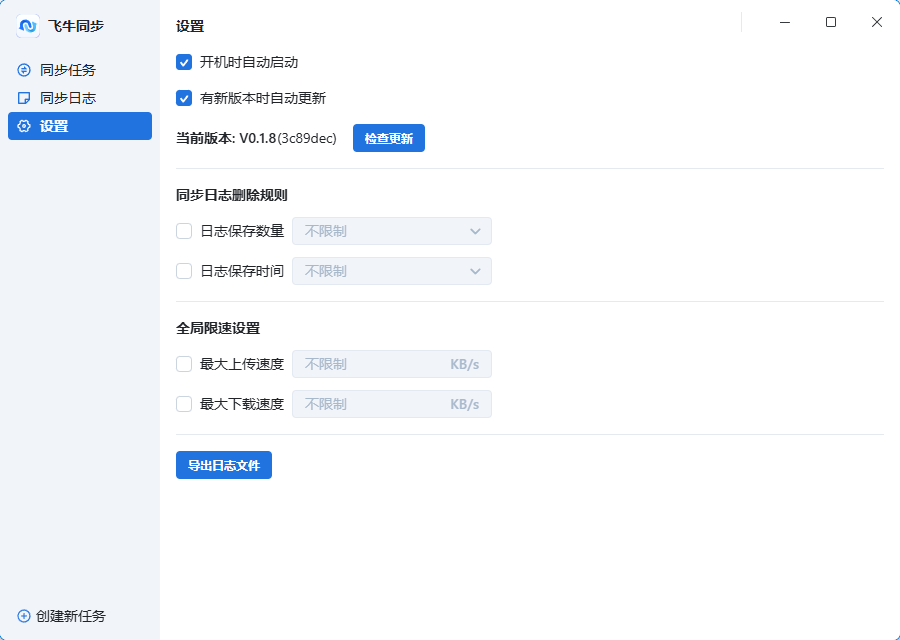Uncheck 有新版本时自动更新 option
This screenshot has height=640, width=900.
[x=184, y=98]
